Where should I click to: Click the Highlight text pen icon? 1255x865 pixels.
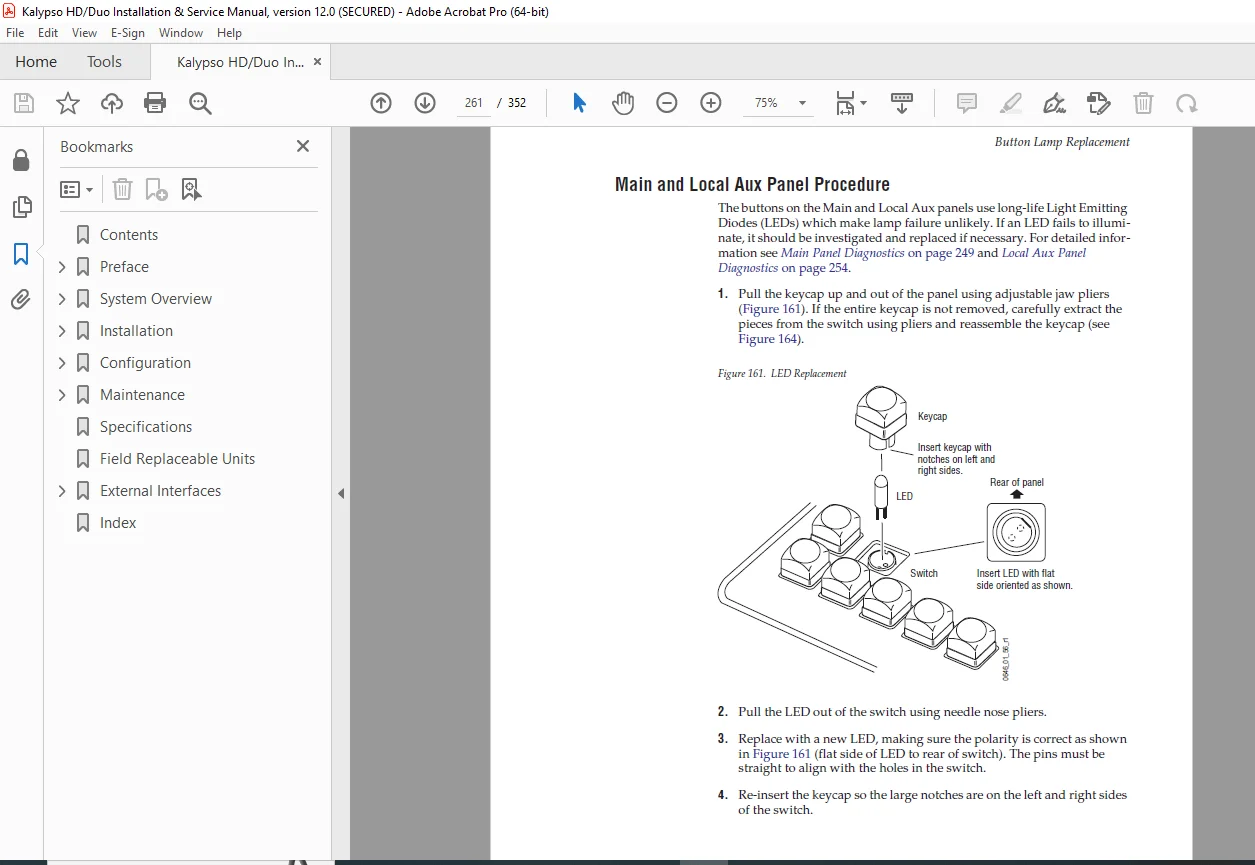[x=1011, y=103]
